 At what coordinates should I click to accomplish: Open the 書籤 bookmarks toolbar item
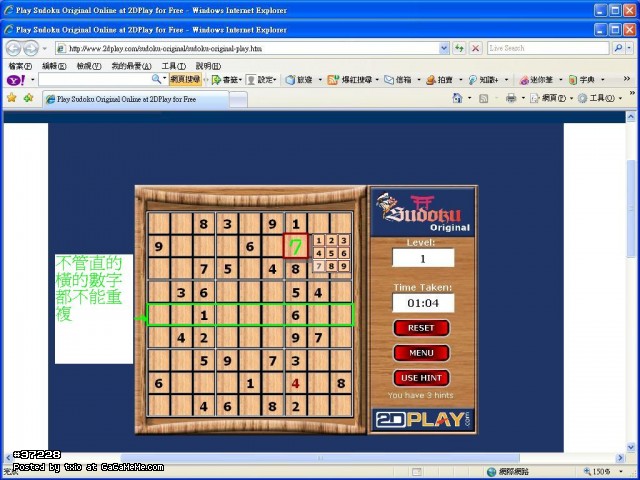pos(226,80)
